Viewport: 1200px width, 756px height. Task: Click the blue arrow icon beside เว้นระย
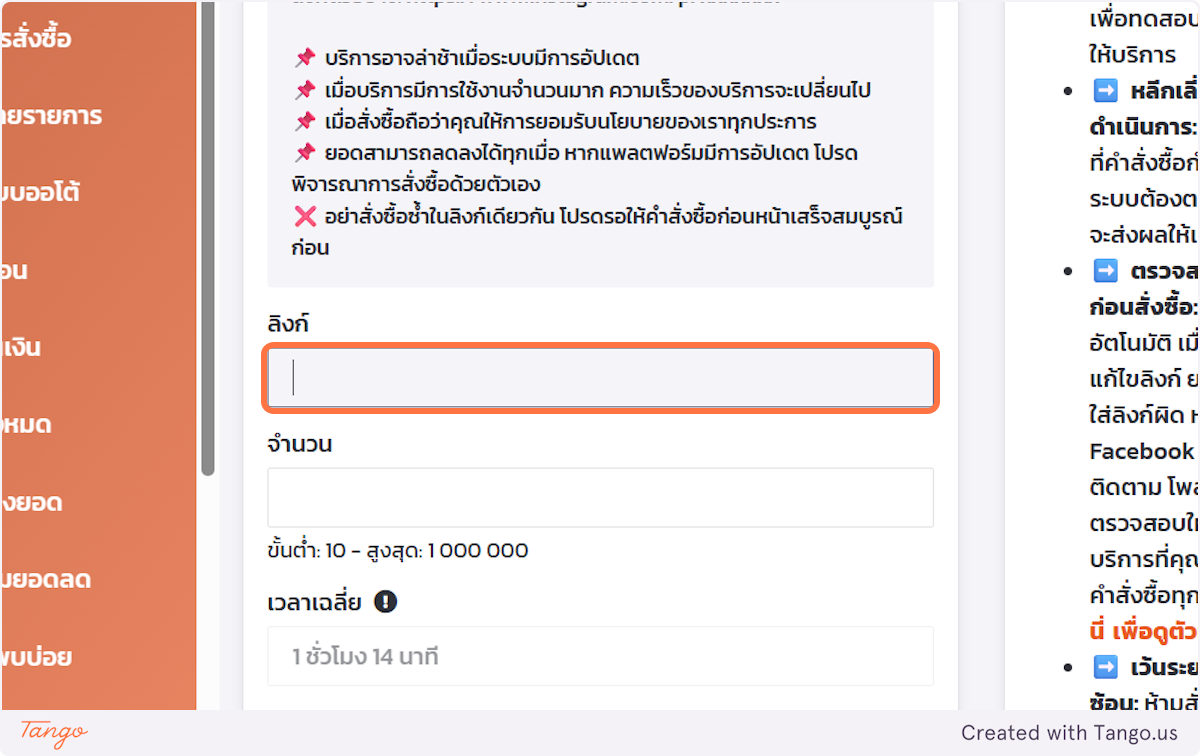pyautogui.click(x=1105, y=667)
